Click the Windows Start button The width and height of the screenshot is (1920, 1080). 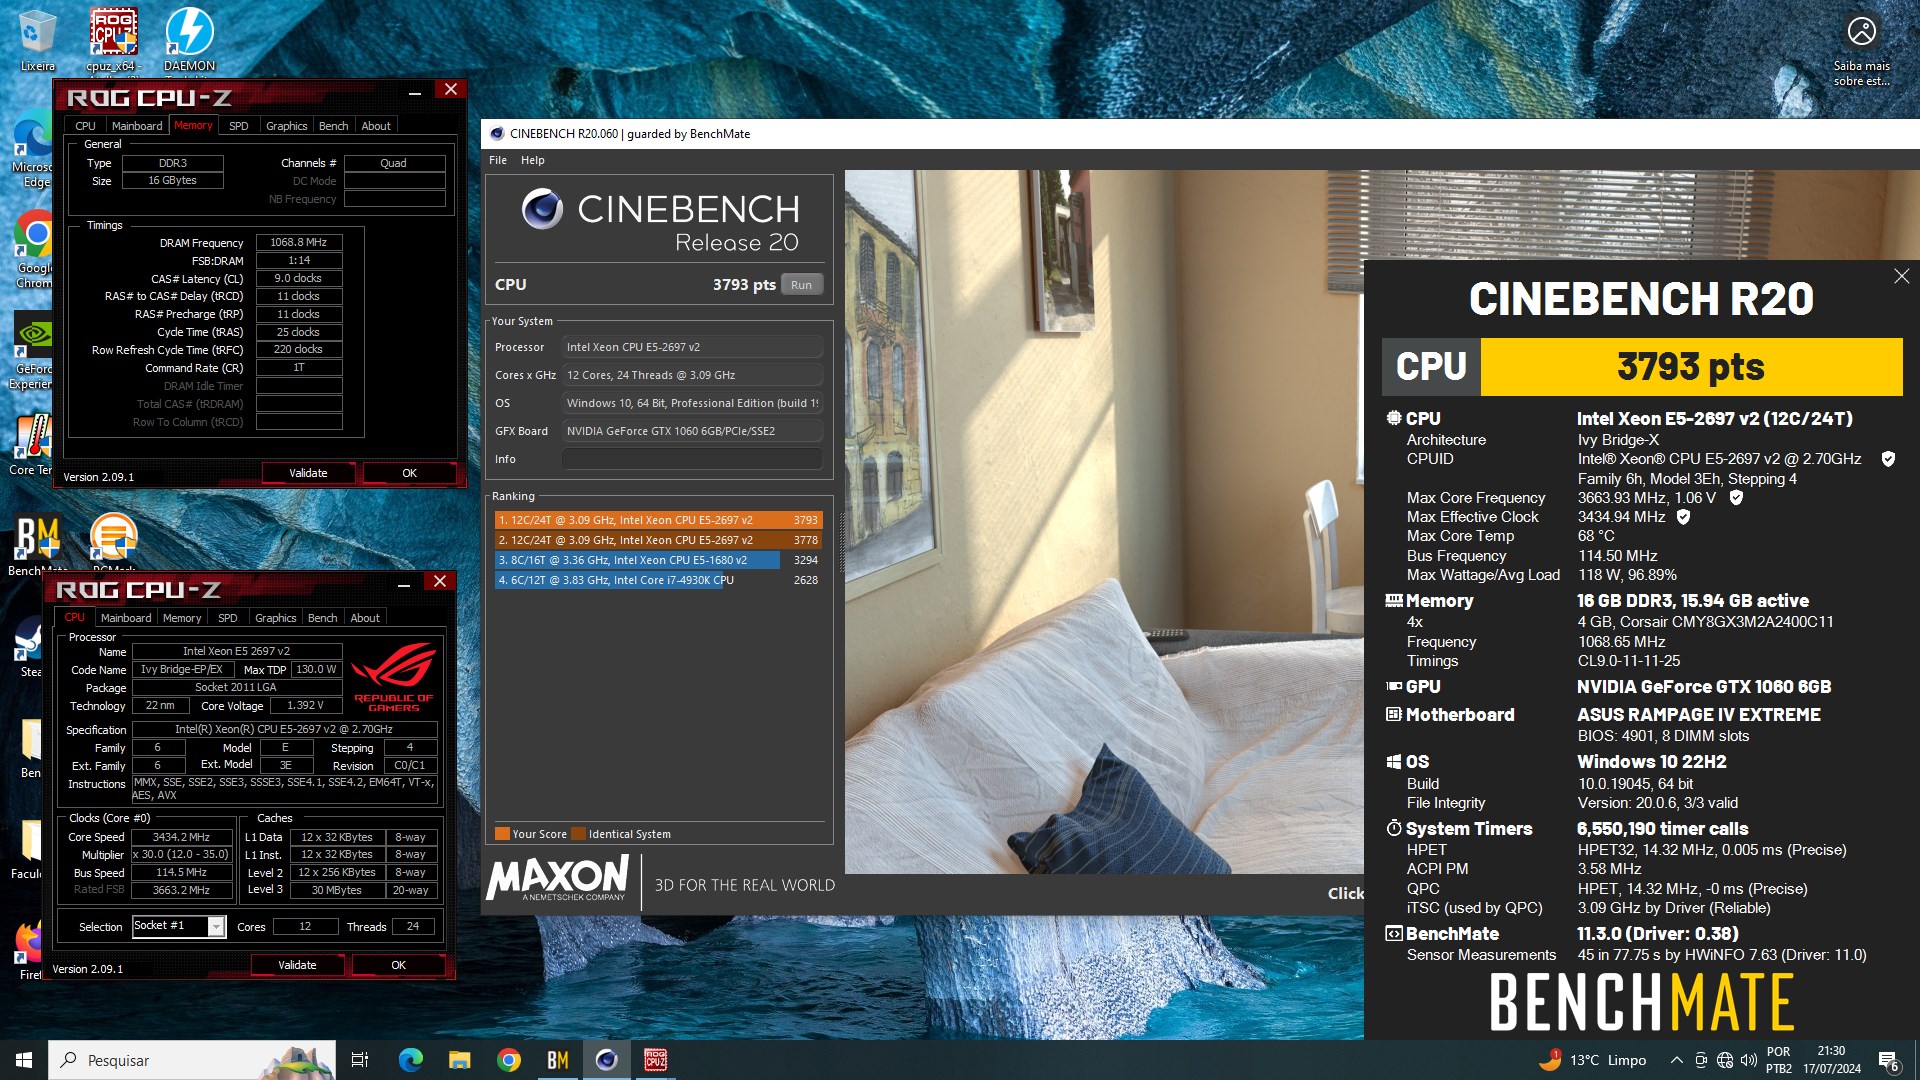click(24, 1060)
